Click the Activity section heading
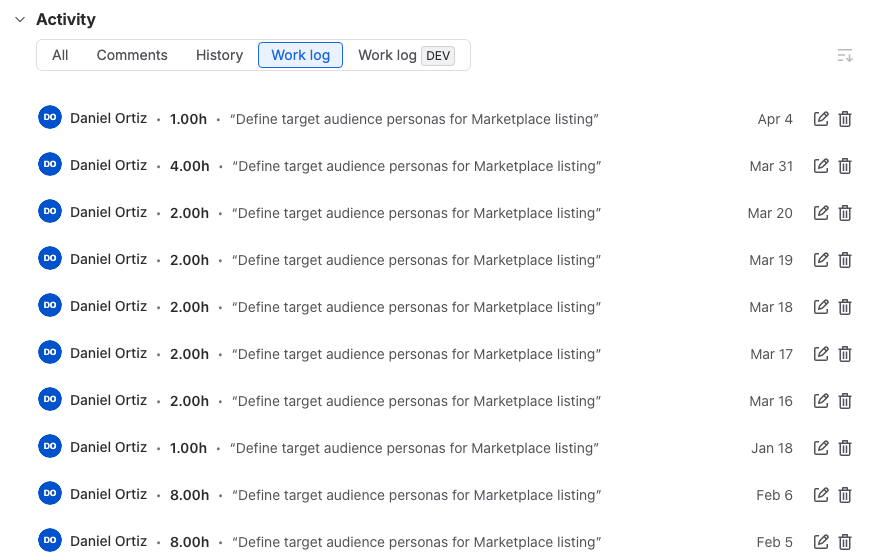 [x=66, y=20]
